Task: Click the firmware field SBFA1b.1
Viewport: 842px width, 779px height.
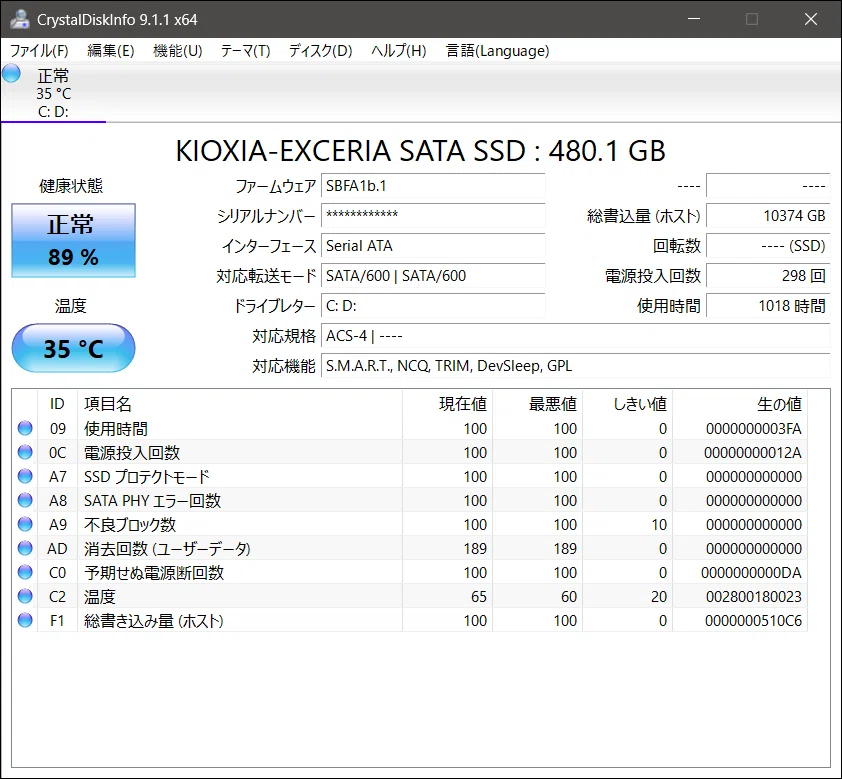Action: pos(433,186)
